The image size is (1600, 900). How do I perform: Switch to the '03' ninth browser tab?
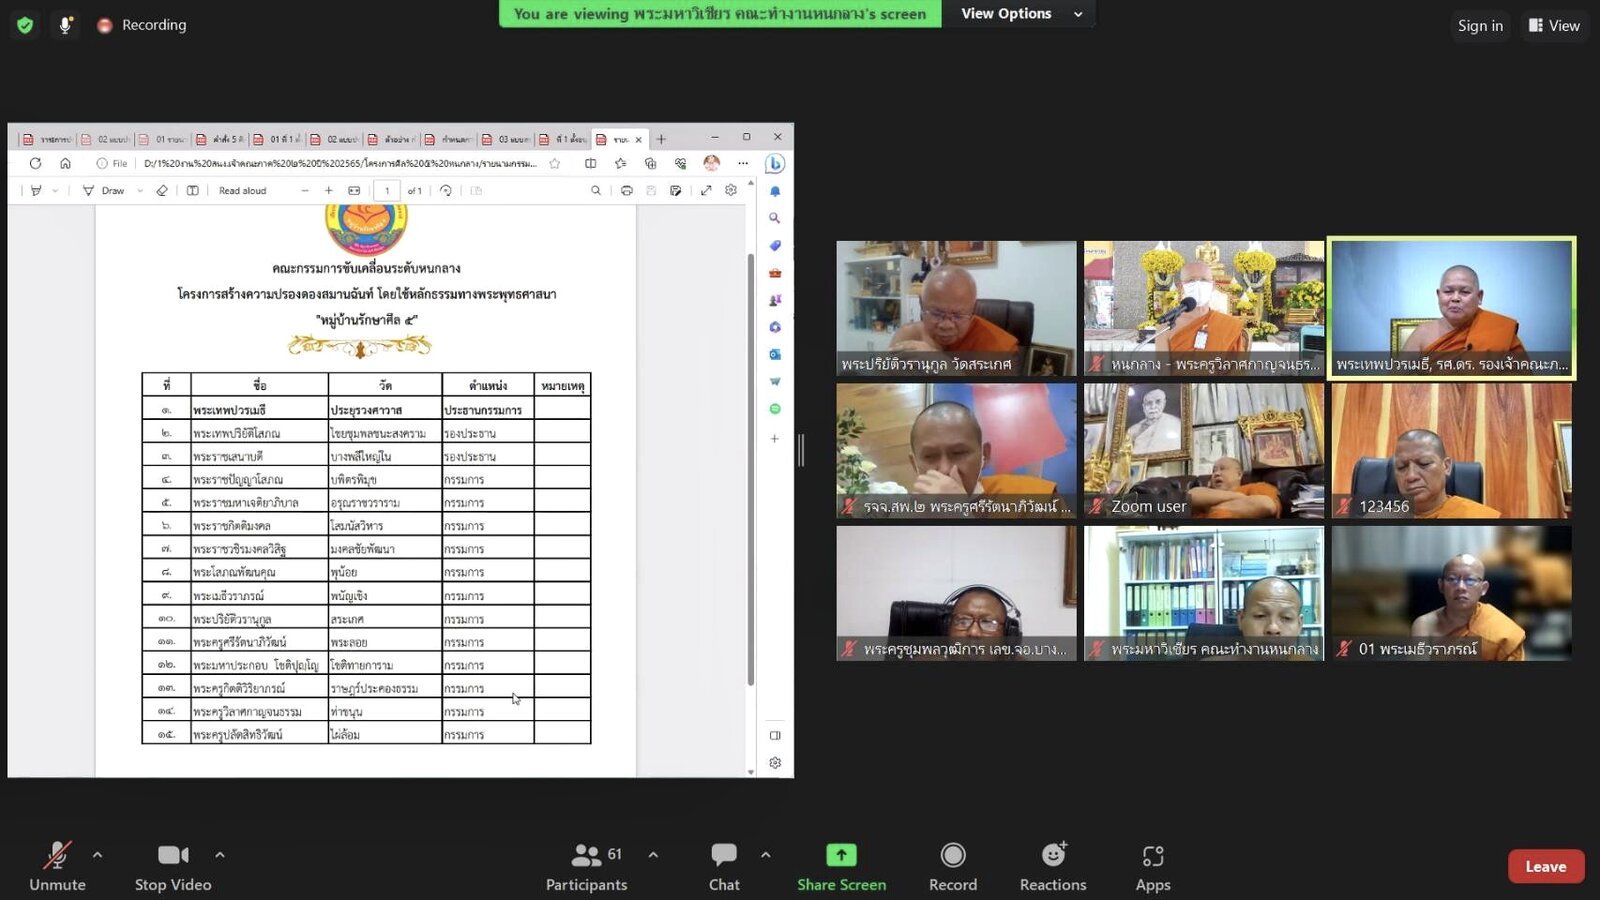coord(506,139)
